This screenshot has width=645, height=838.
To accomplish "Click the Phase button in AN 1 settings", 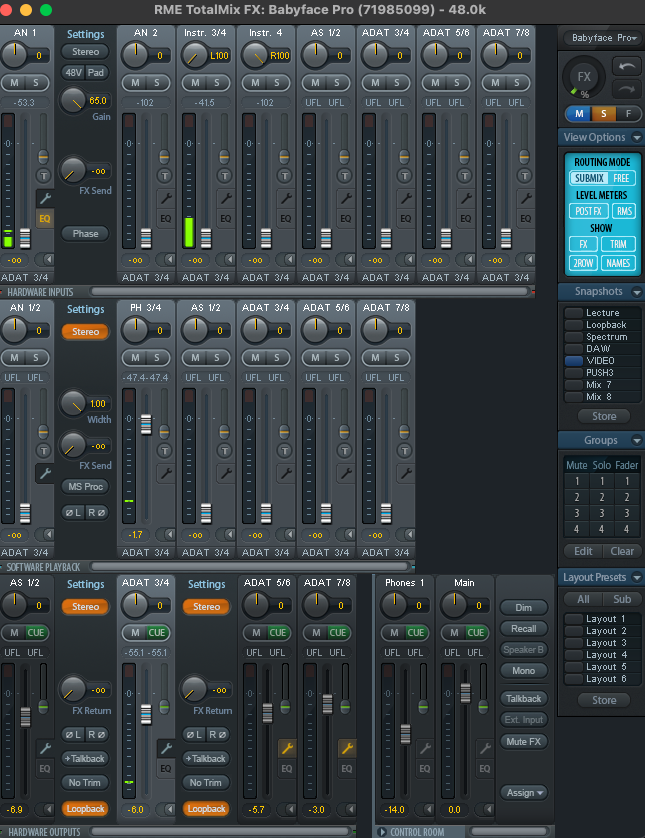I will [85, 233].
